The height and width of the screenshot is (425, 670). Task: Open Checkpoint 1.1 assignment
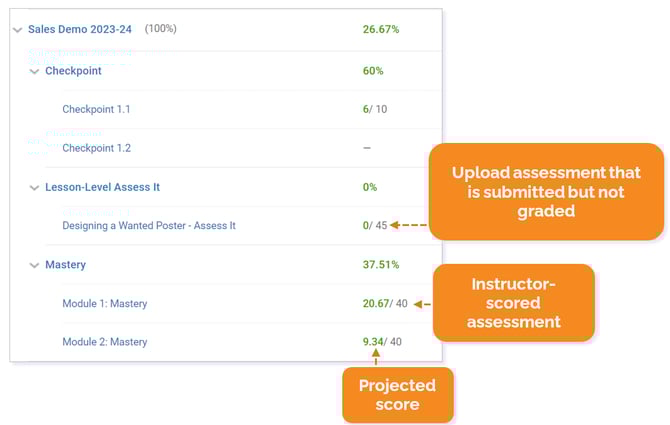[96, 109]
